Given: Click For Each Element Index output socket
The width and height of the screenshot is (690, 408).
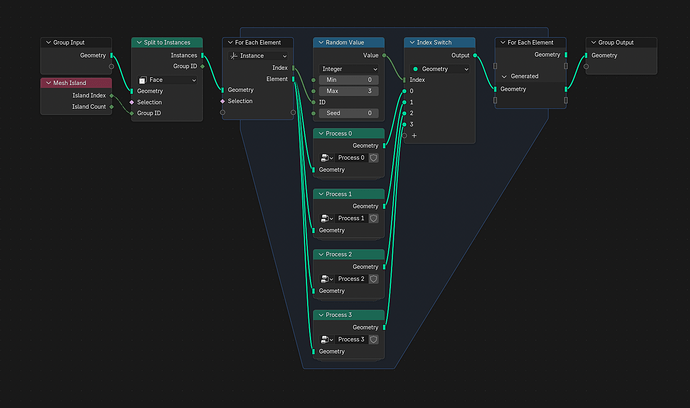Looking at the screenshot, I should [x=294, y=68].
